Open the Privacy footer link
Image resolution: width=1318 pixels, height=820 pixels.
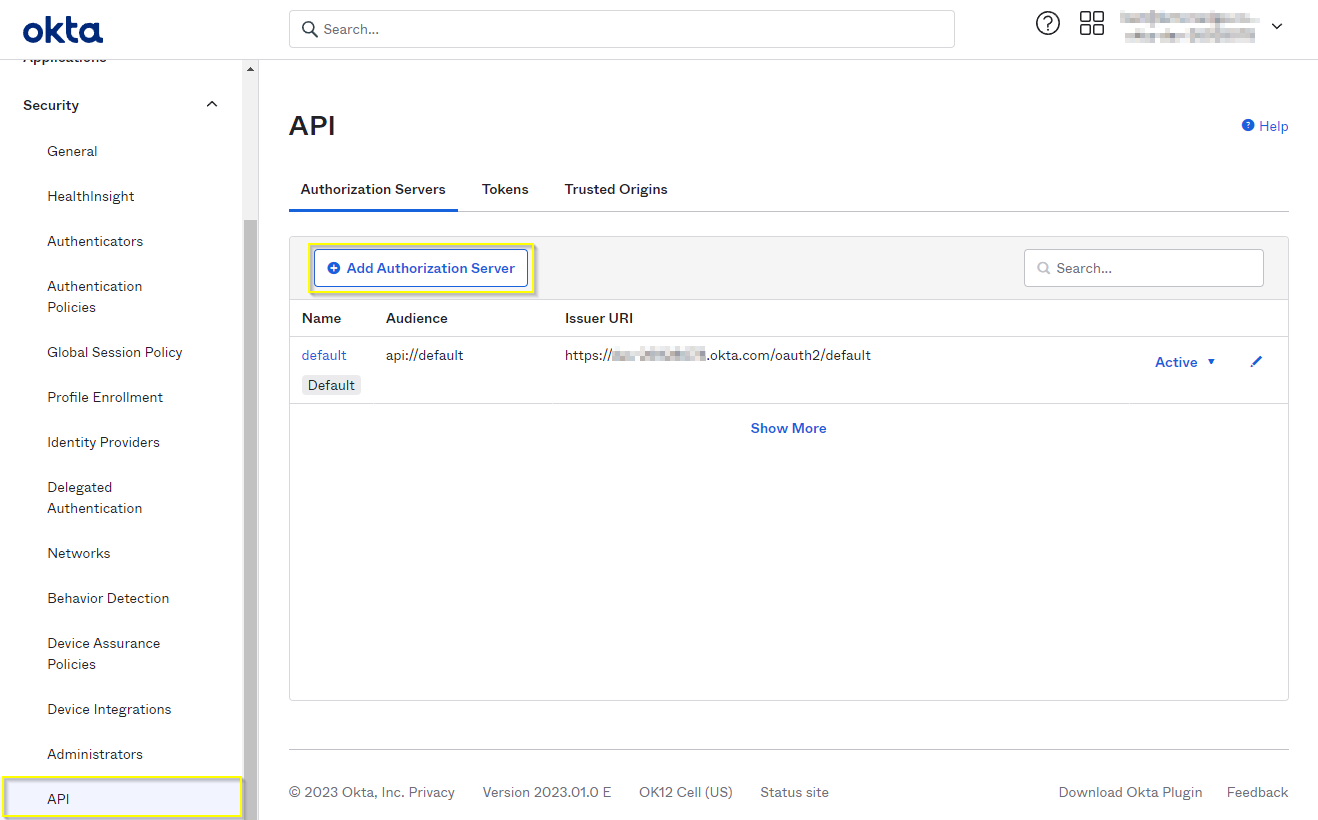pyautogui.click(x=432, y=792)
